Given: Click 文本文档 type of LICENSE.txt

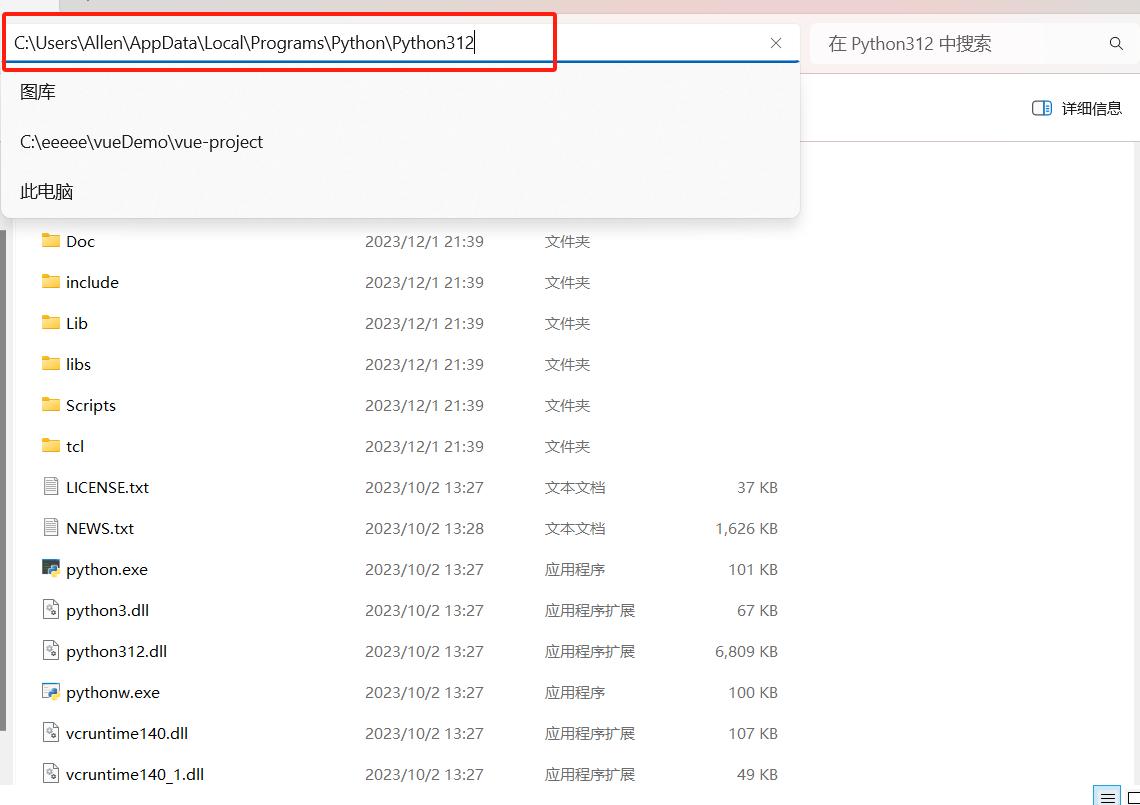Looking at the screenshot, I should click(575, 488).
